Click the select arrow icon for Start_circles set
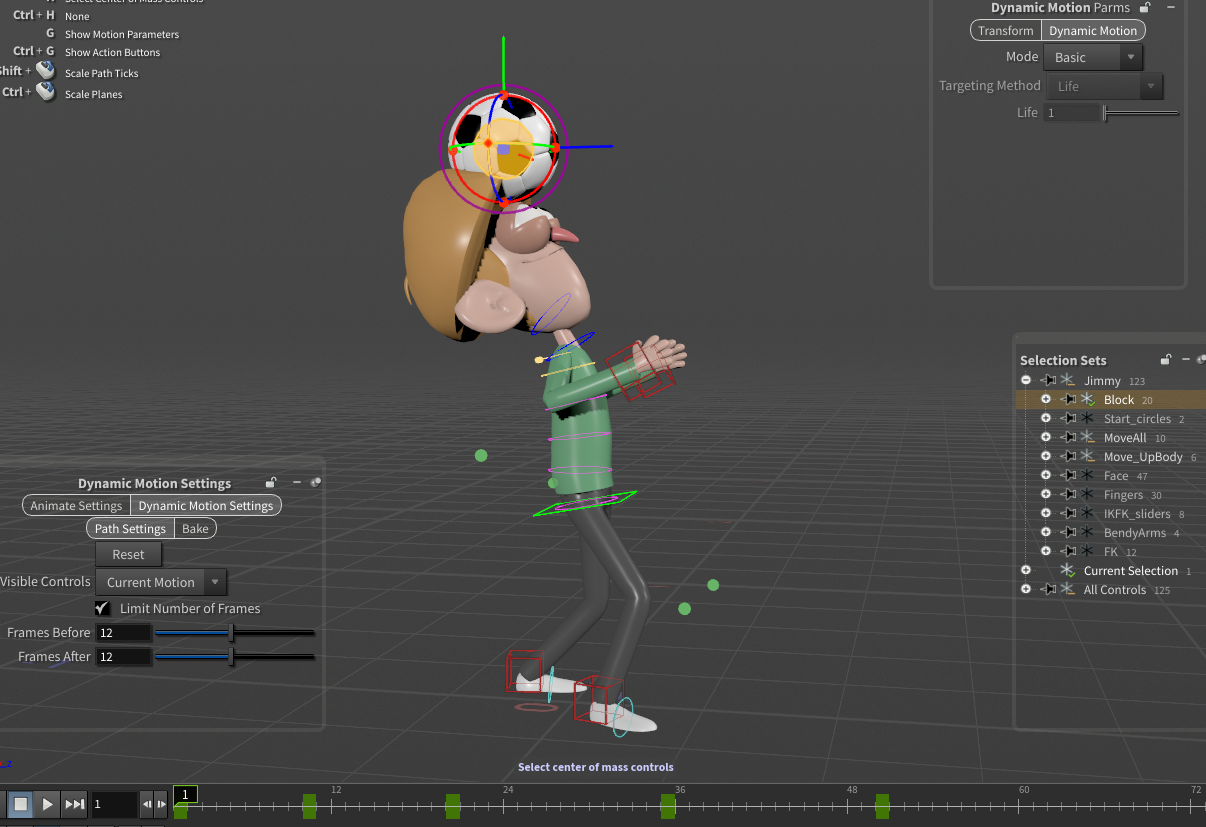The image size is (1206, 827). click(x=1067, y=419)
